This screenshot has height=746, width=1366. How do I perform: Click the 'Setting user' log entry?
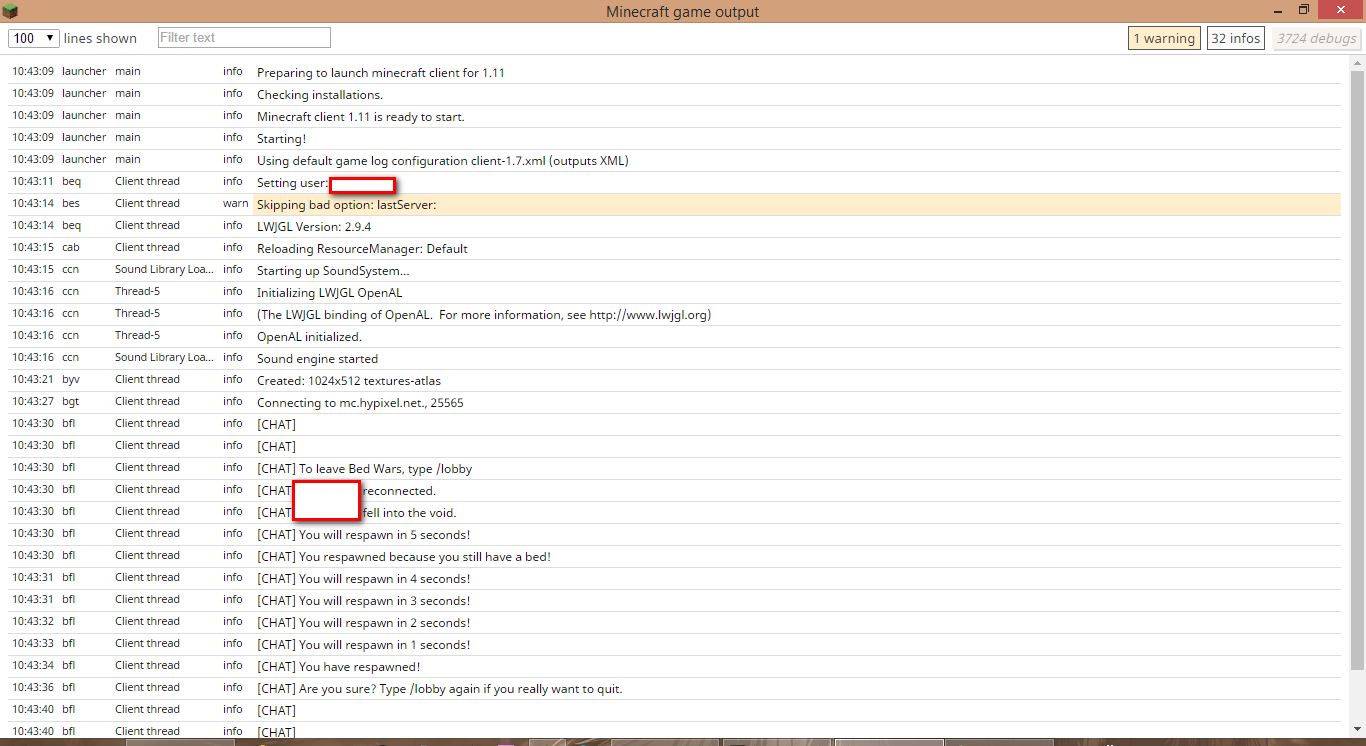(x=292, y=183)
